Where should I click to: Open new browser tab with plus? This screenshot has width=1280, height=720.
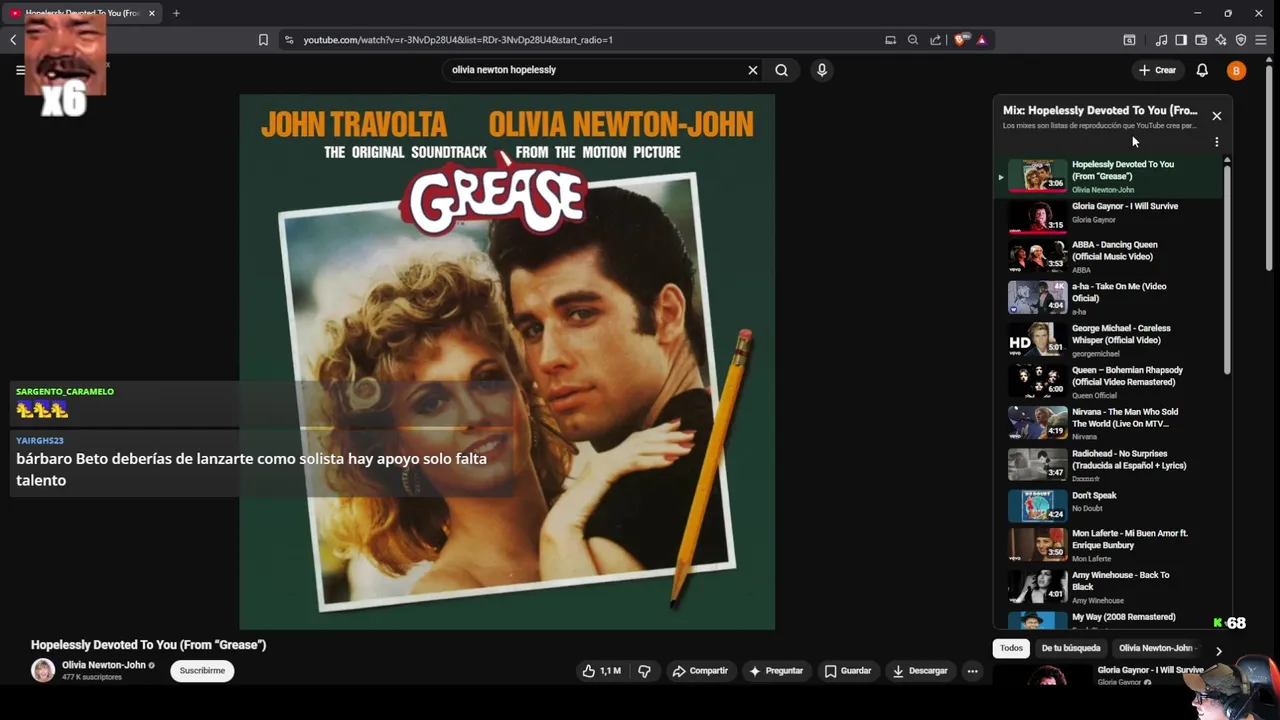176,13
